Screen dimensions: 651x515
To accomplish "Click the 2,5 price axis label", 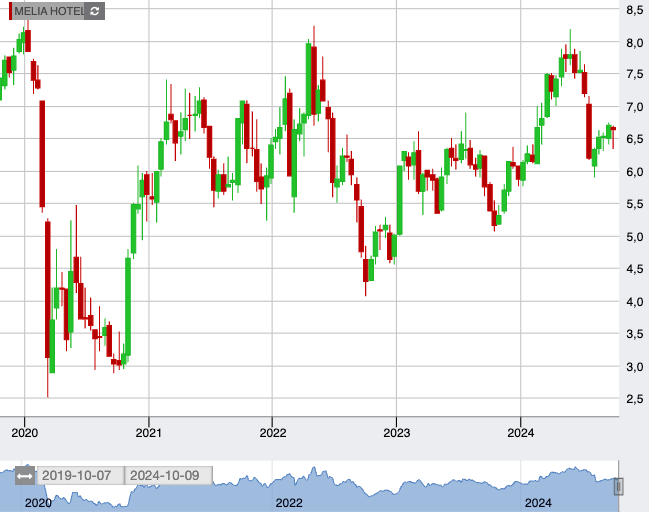I will pos(634,399).
